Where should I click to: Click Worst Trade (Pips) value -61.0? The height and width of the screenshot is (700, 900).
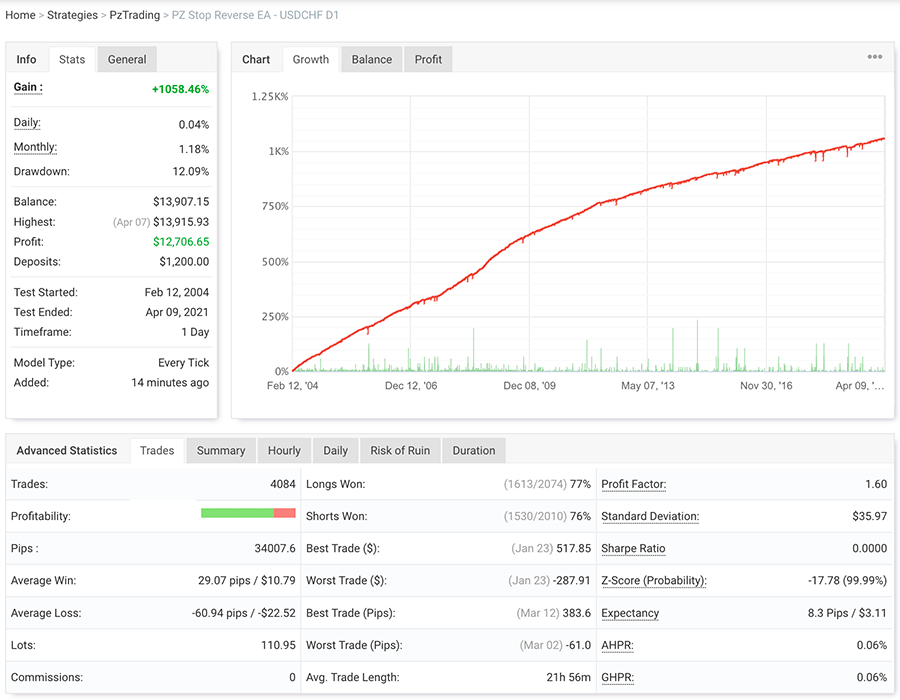pyautogui.click(x=578, y=645)
